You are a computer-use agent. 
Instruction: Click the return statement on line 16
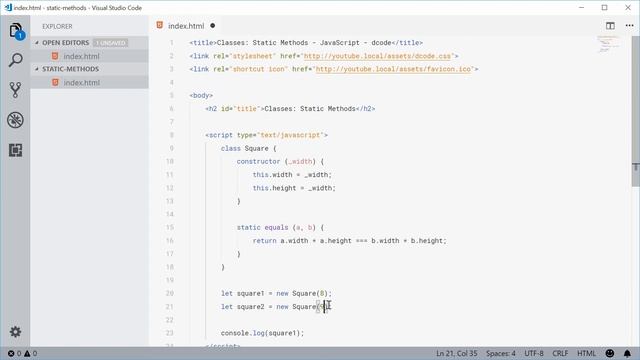(x=349, y=241)
